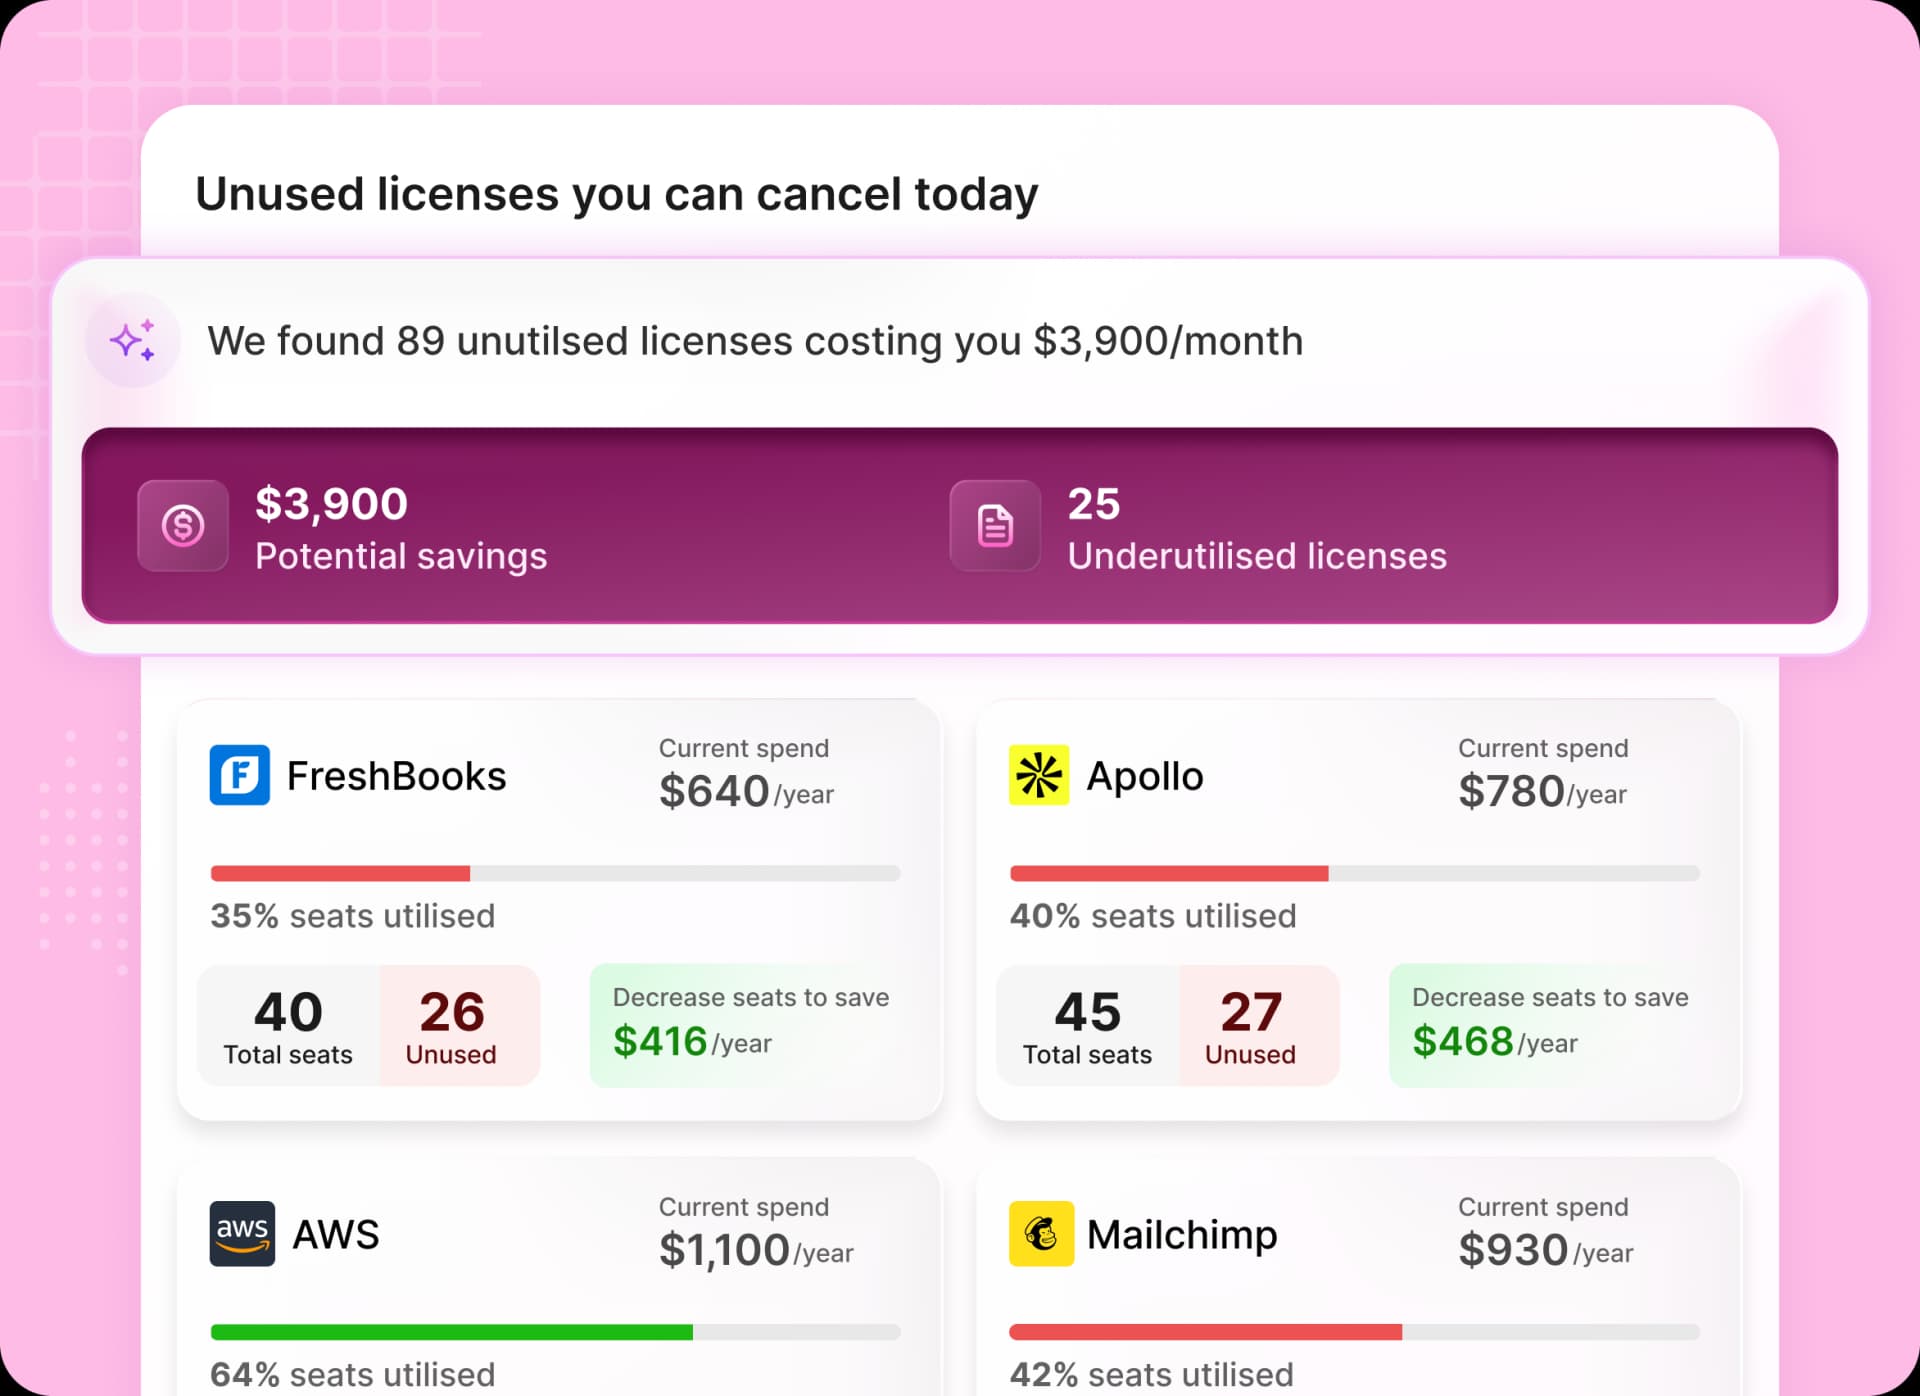Click AWS app name
This screenshot has width=1920, height=1396.
coord(336,1234)
